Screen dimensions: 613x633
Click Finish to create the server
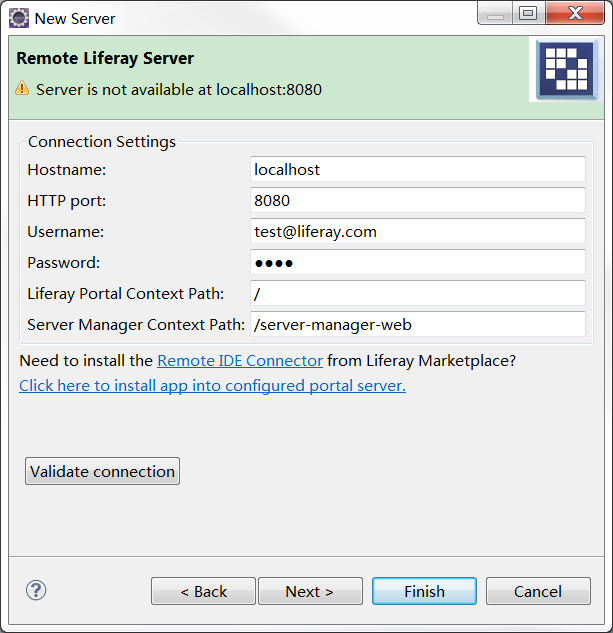[x=424, y=591]
